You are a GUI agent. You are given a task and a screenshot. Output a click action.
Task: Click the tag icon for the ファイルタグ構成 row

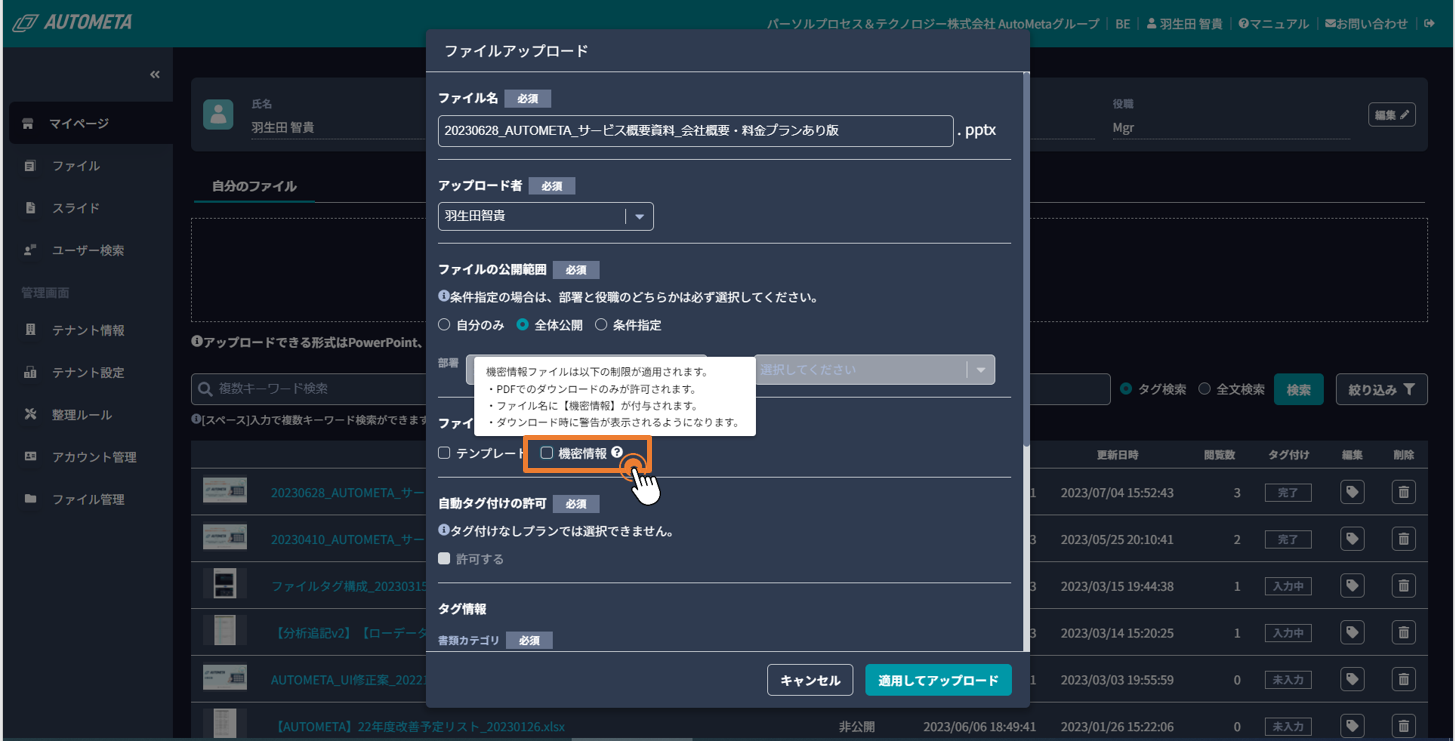[x=1352, y=586]
